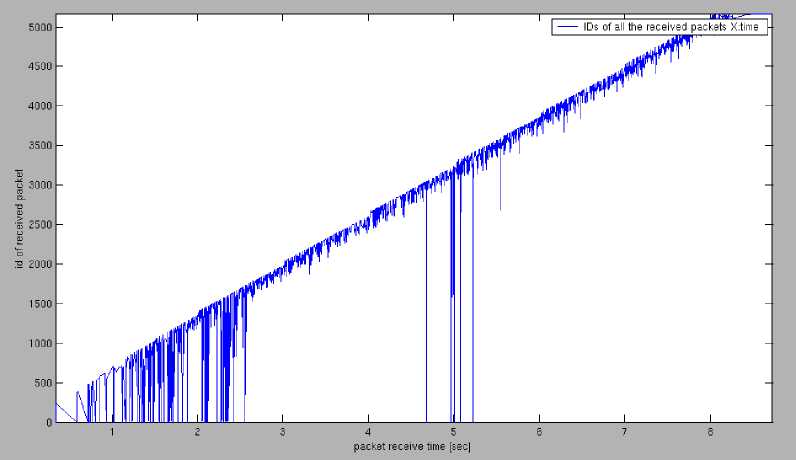The width and height of the screenshot is (796, 460).
Task: Click x-axis tick label 1
Action: [x=112, y=432]
